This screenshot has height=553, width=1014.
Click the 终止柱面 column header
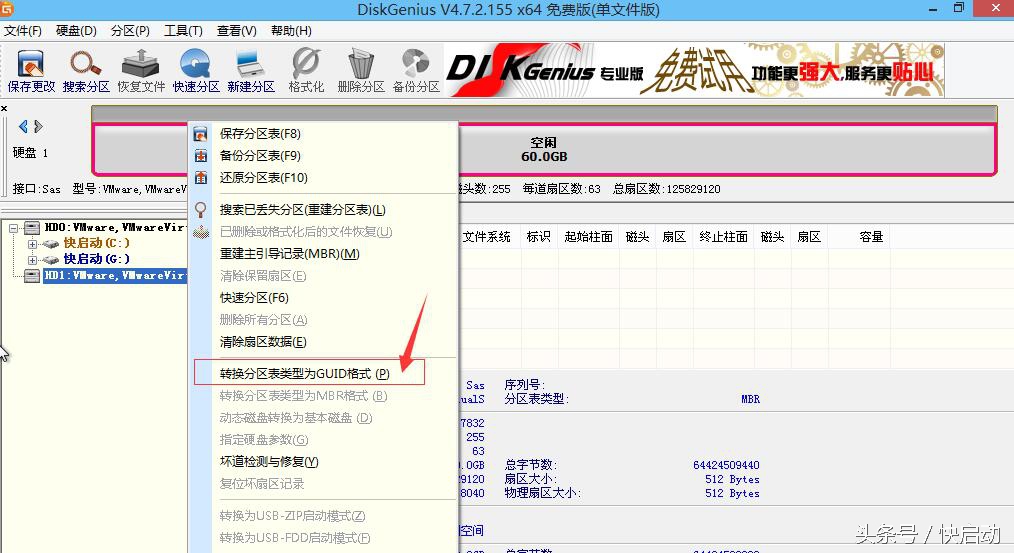pos(723,237)
